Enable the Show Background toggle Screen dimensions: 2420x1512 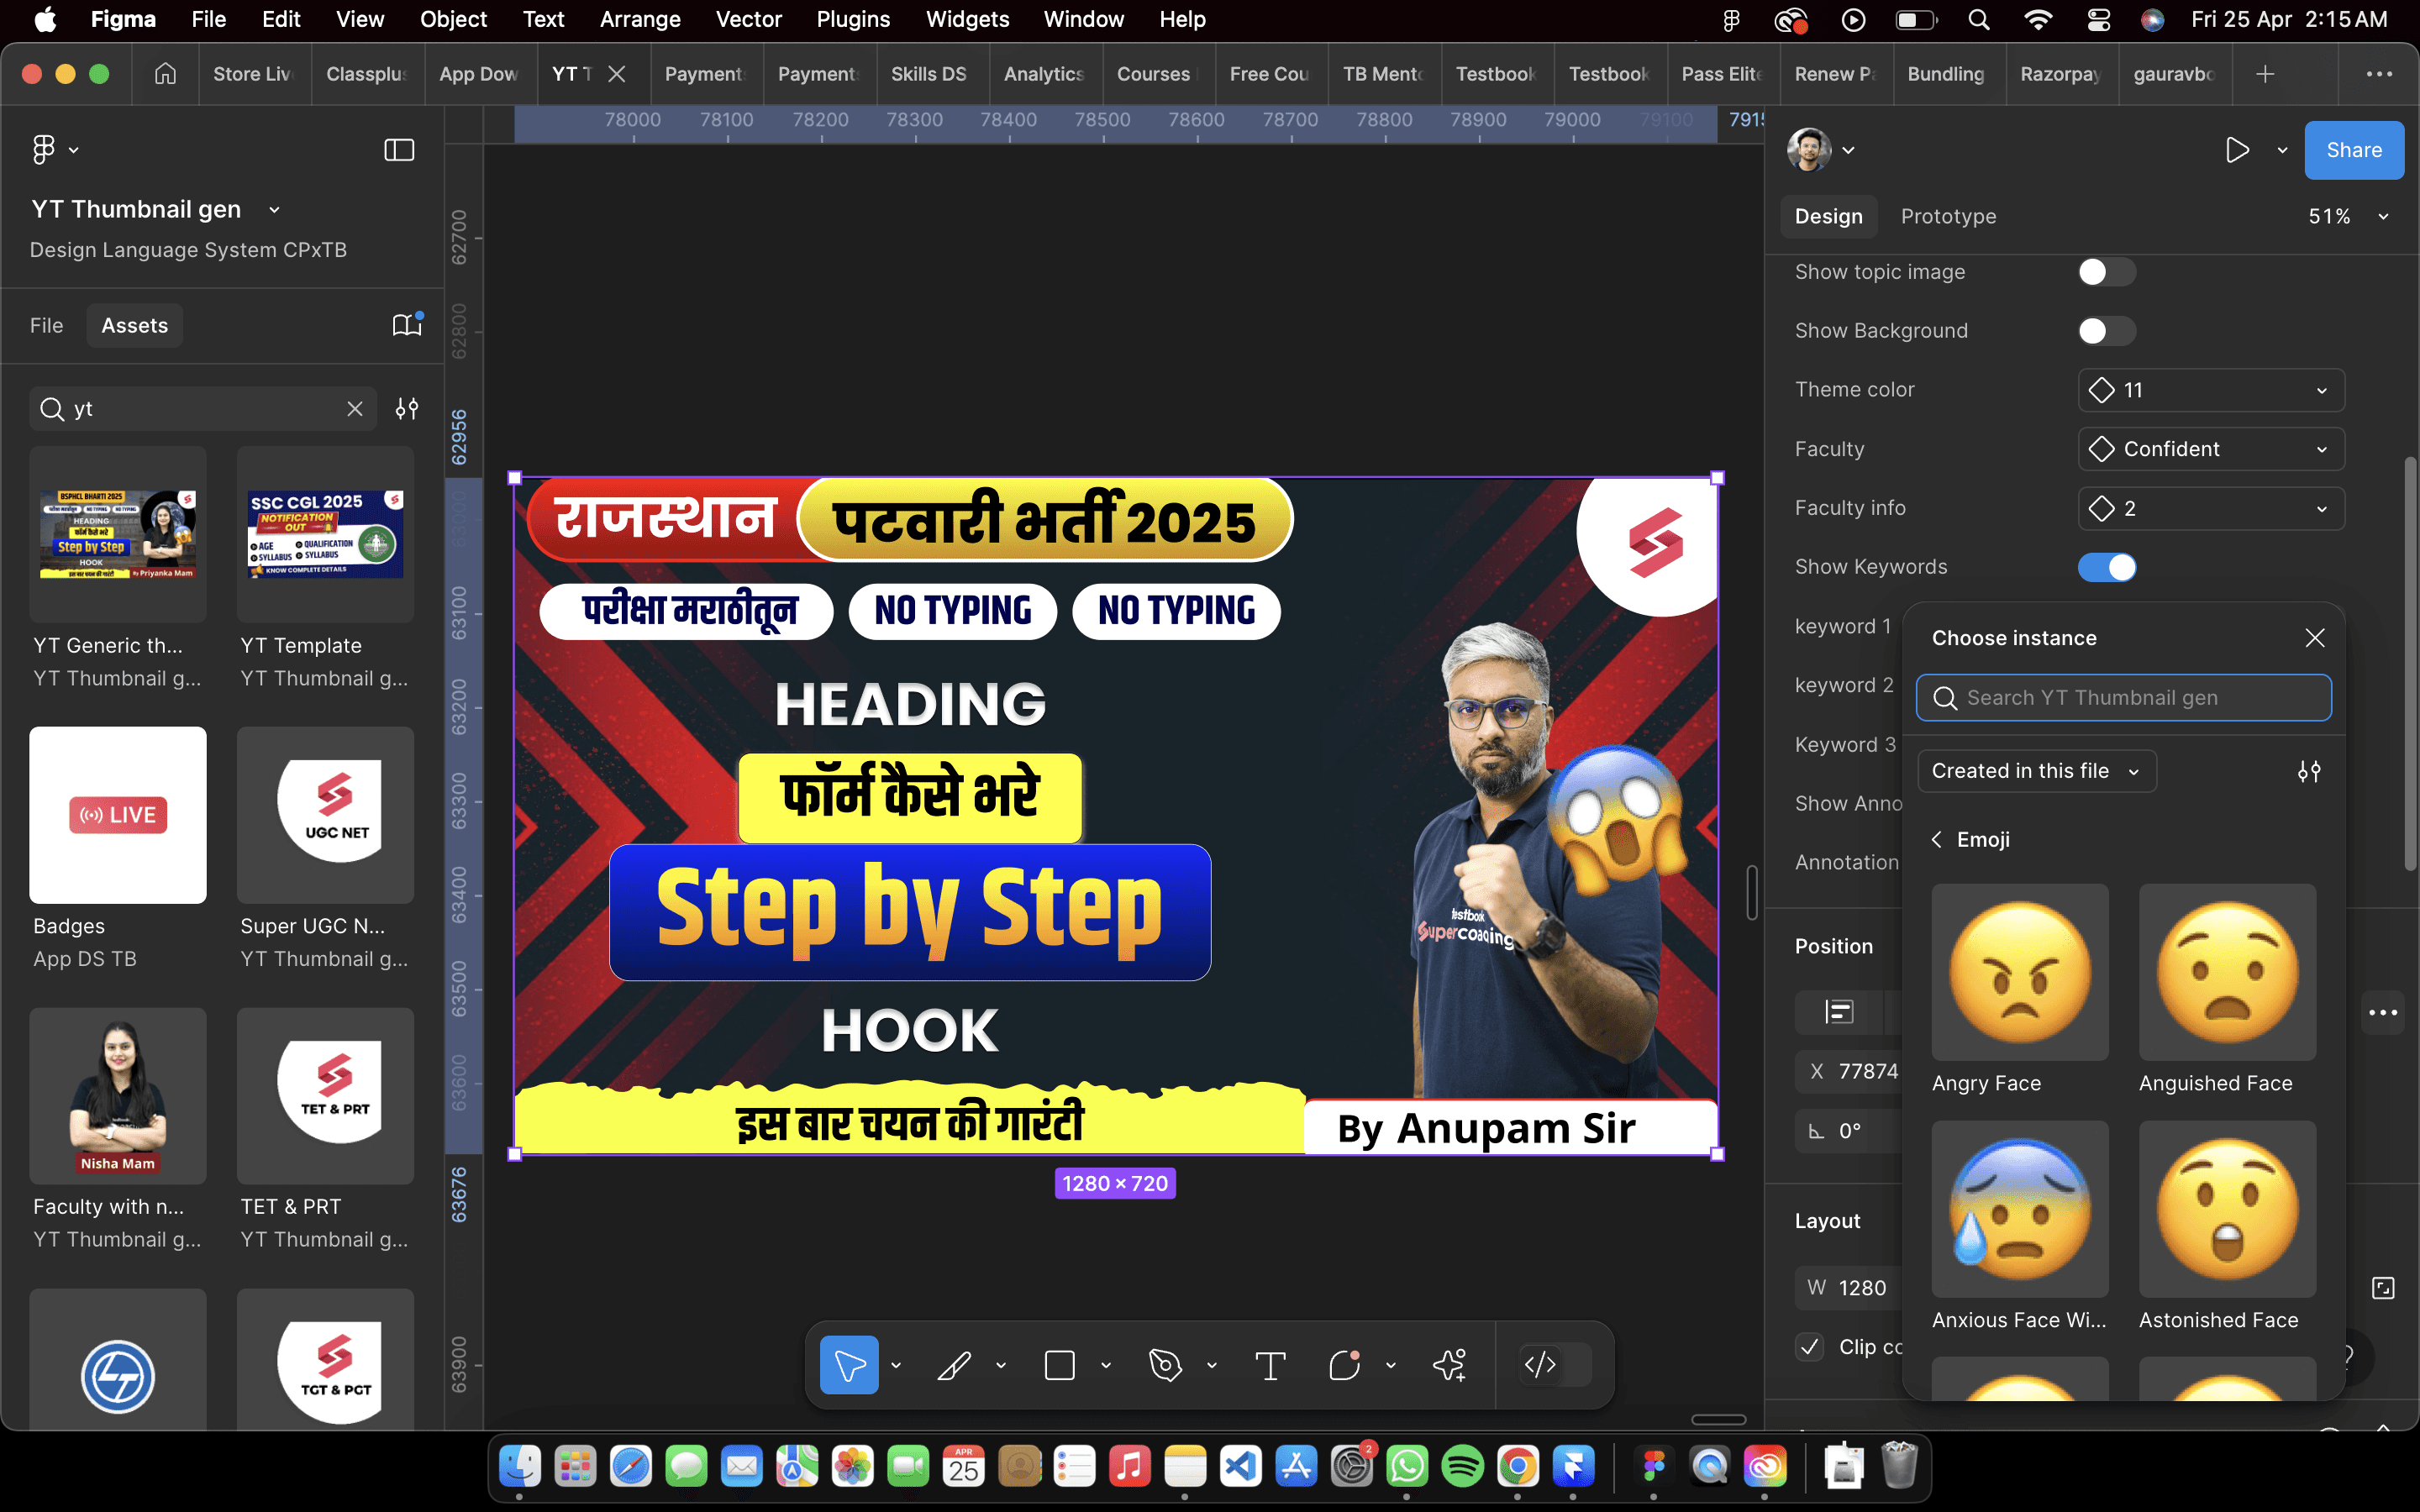tap(2106, 331)
